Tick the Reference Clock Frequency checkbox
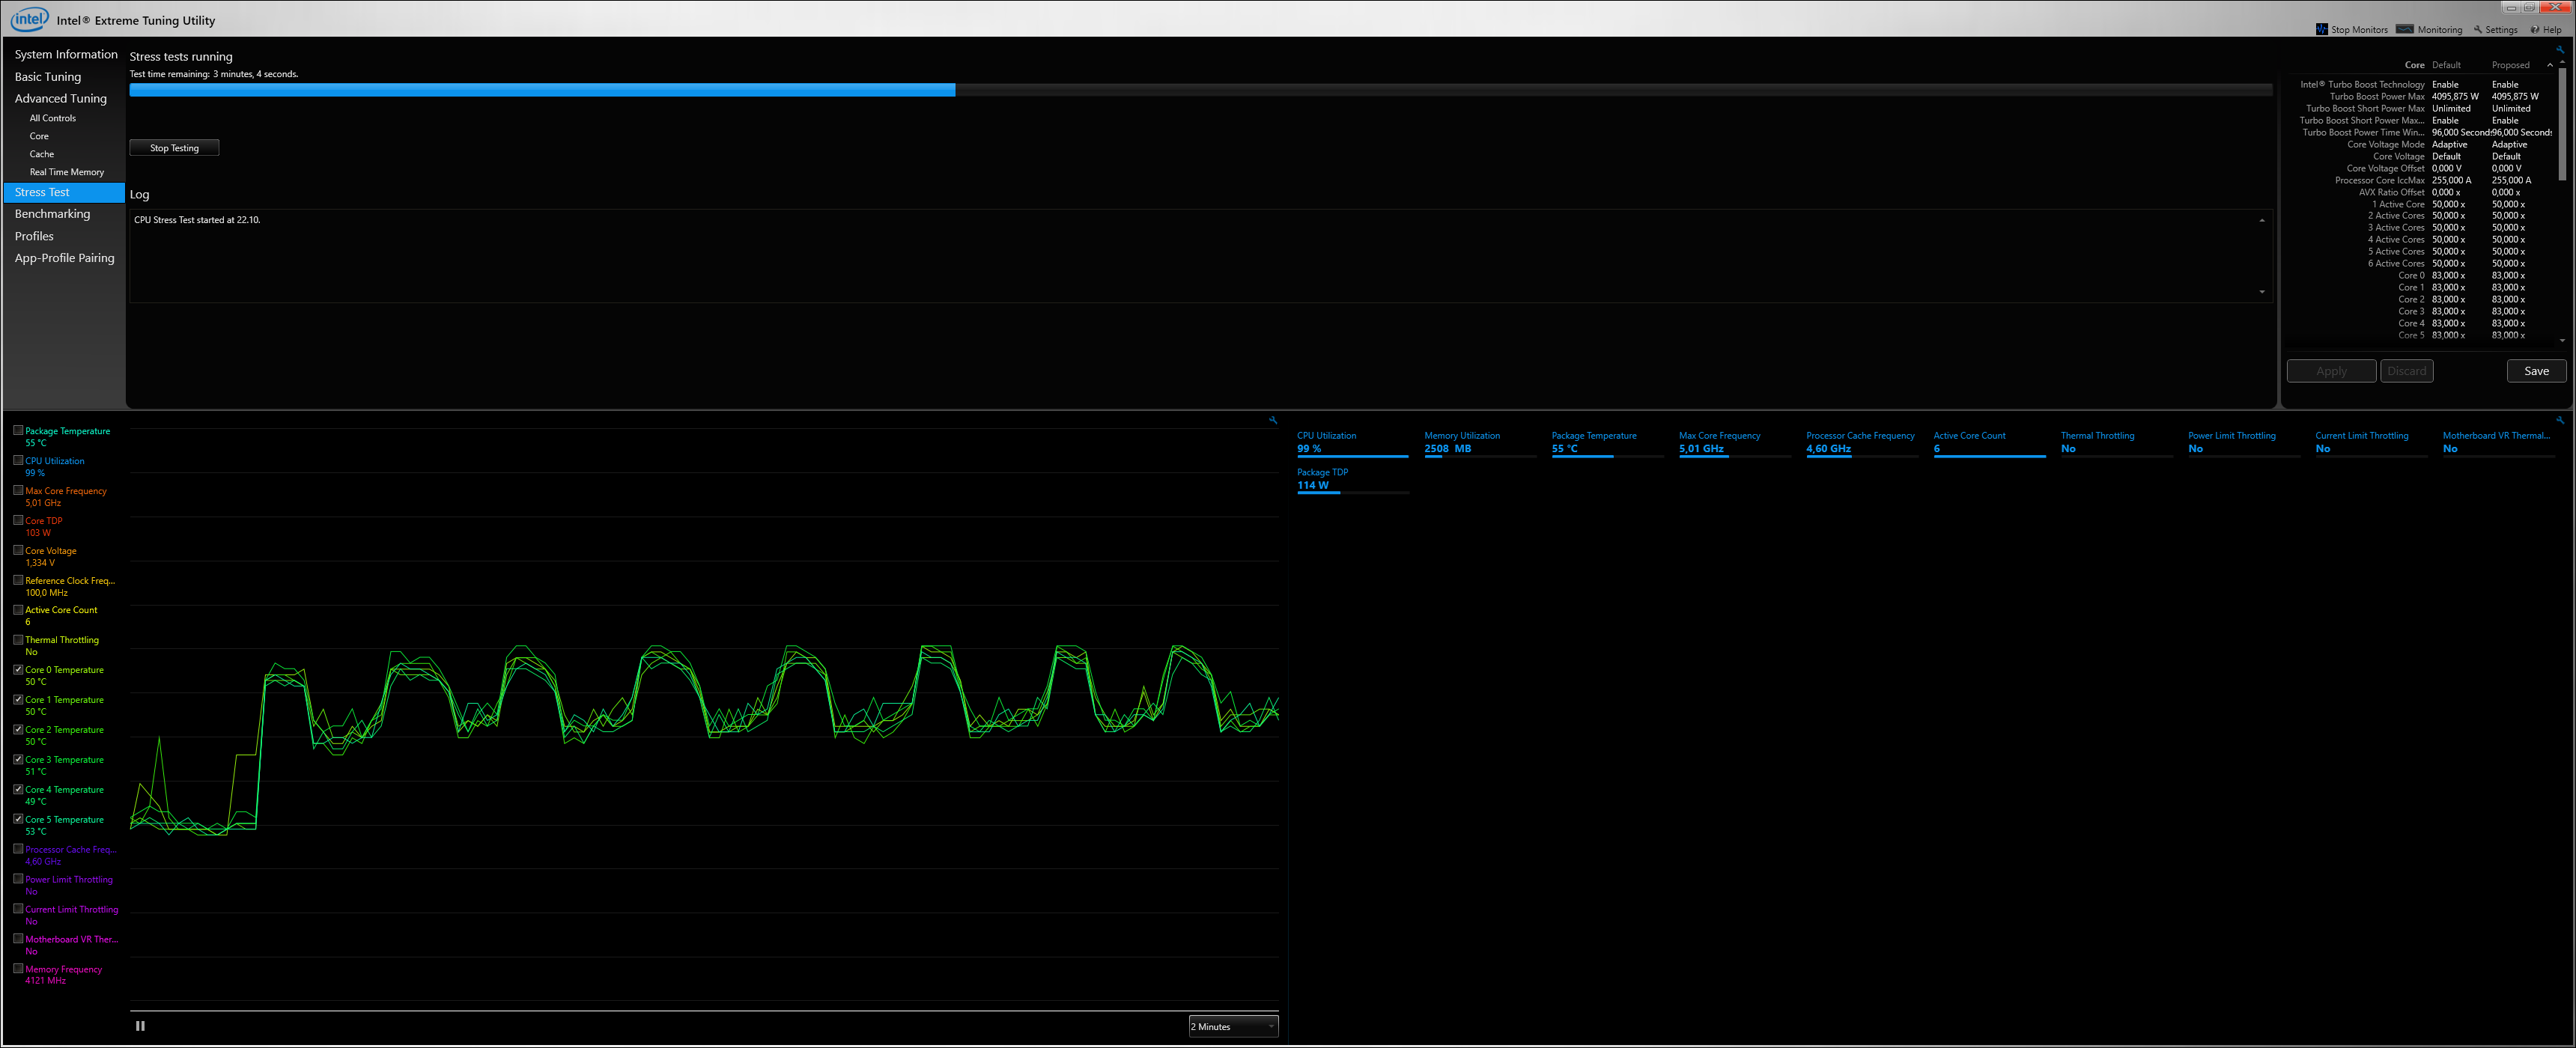 (x=18, y=579)
